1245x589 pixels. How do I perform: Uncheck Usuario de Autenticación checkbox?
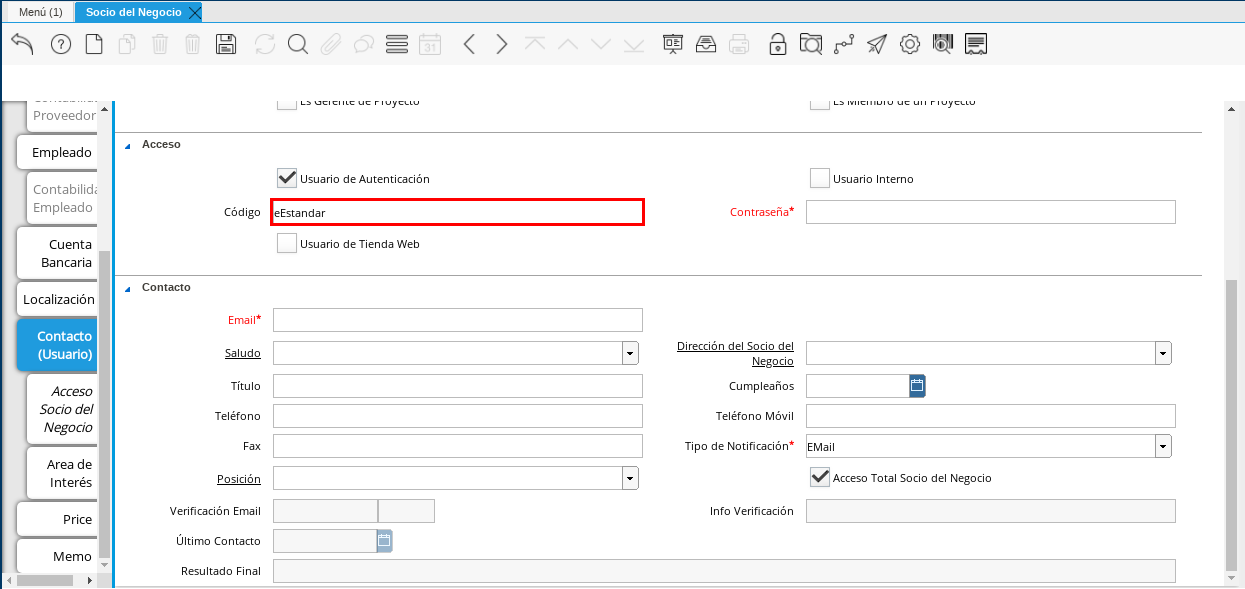click(x=287, y=178)
